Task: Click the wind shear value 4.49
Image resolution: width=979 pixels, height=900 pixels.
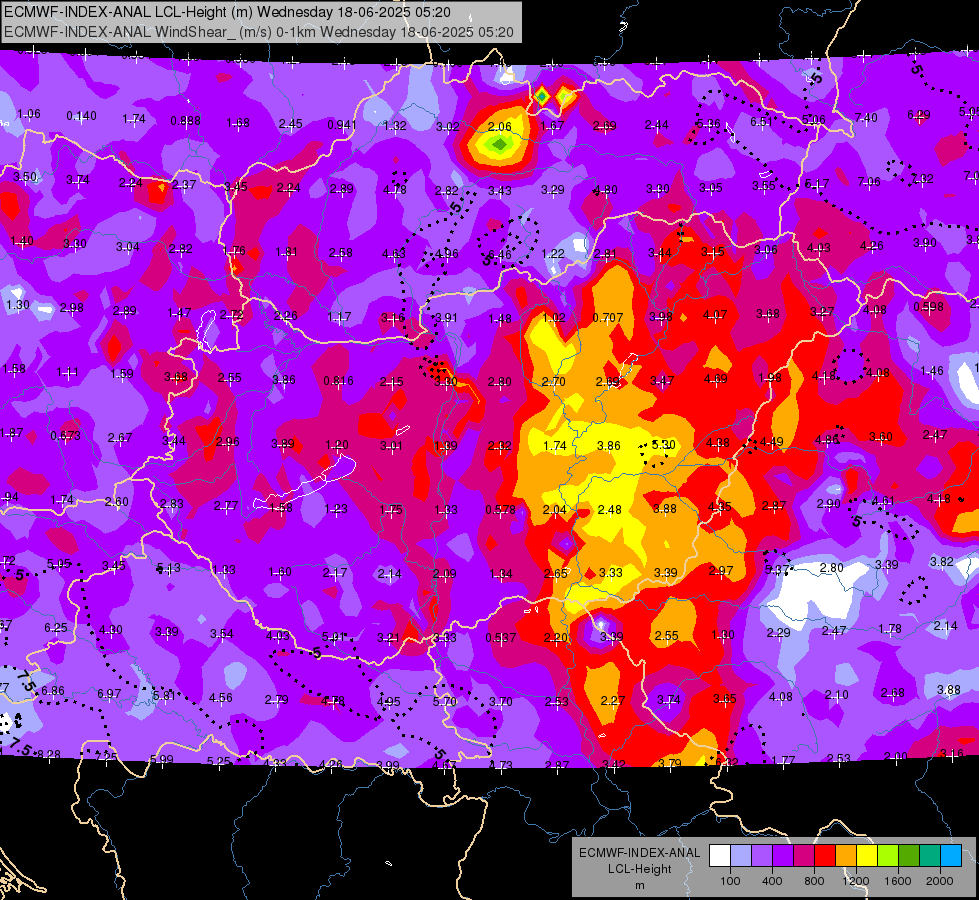Action: (x=772, y=442)
